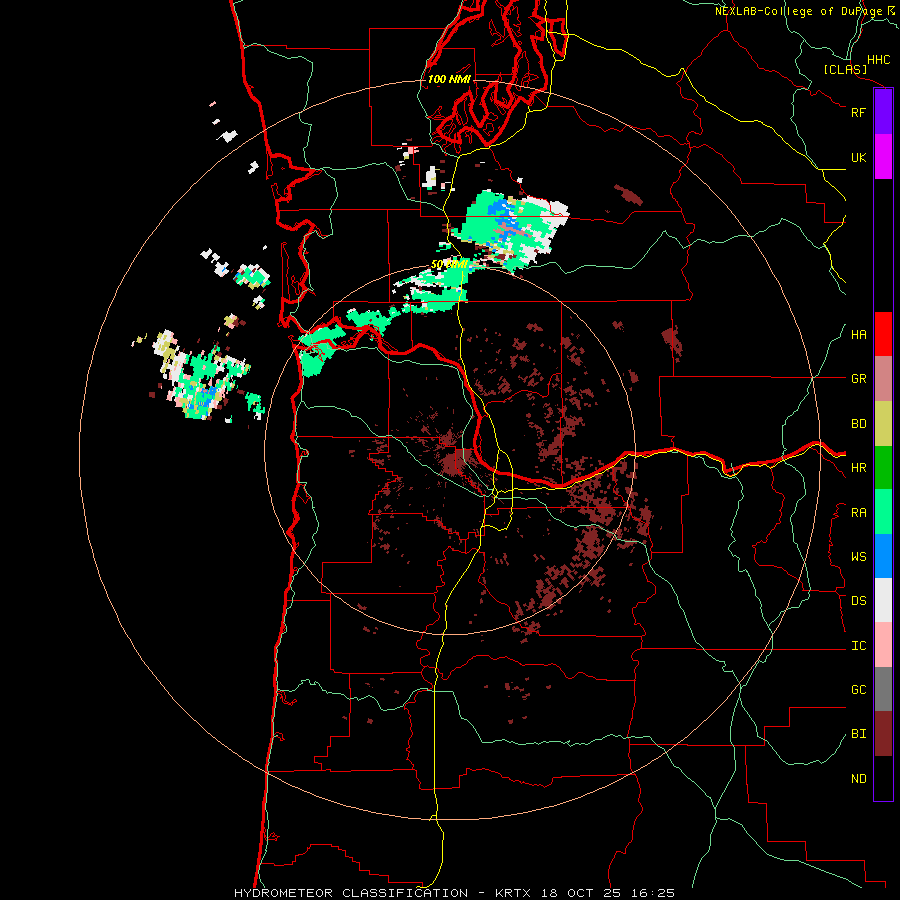This screenshot has height=900, width=900.
Task: Click the red HA legend swatch
Action: (883, 334)
